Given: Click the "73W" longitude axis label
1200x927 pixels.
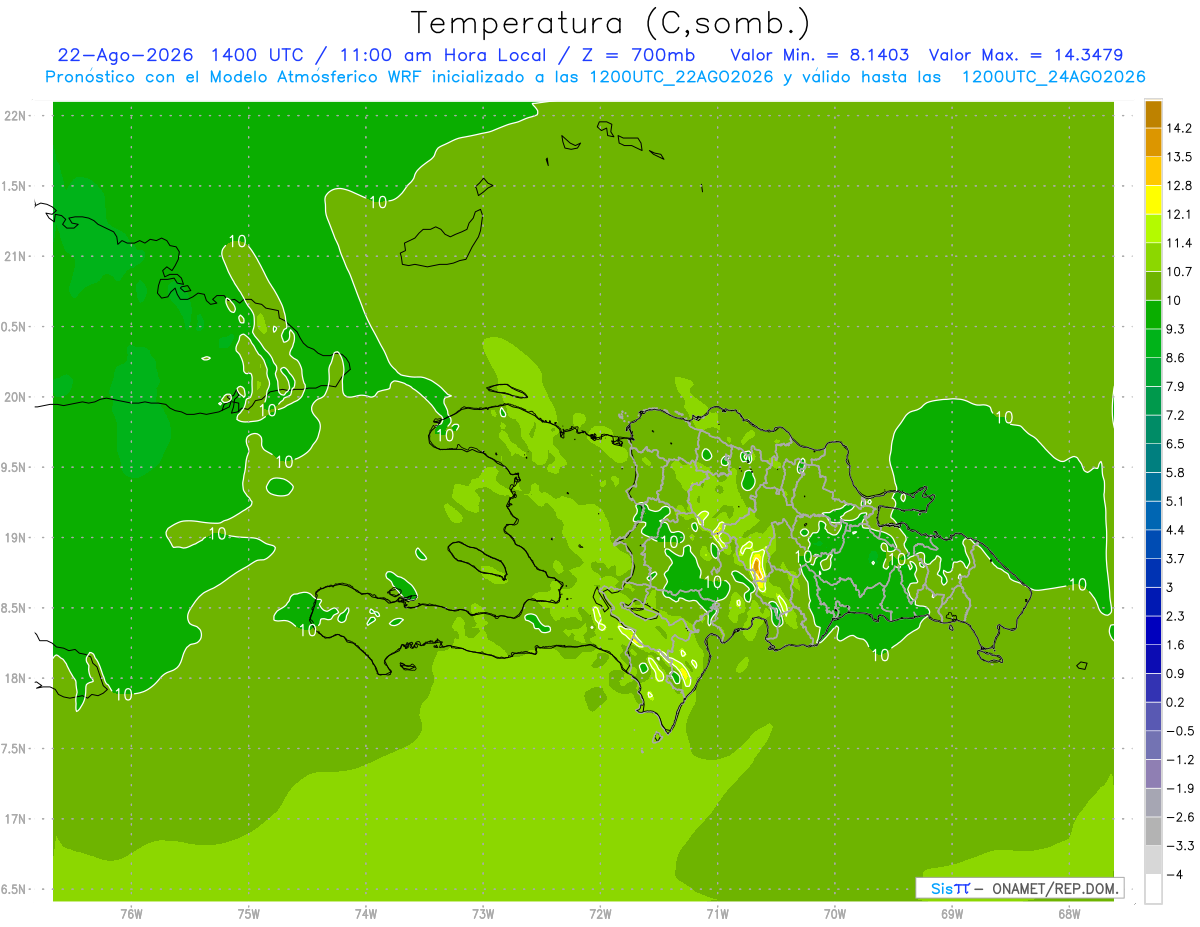Looking at the screenshot, I should (483, 912).
